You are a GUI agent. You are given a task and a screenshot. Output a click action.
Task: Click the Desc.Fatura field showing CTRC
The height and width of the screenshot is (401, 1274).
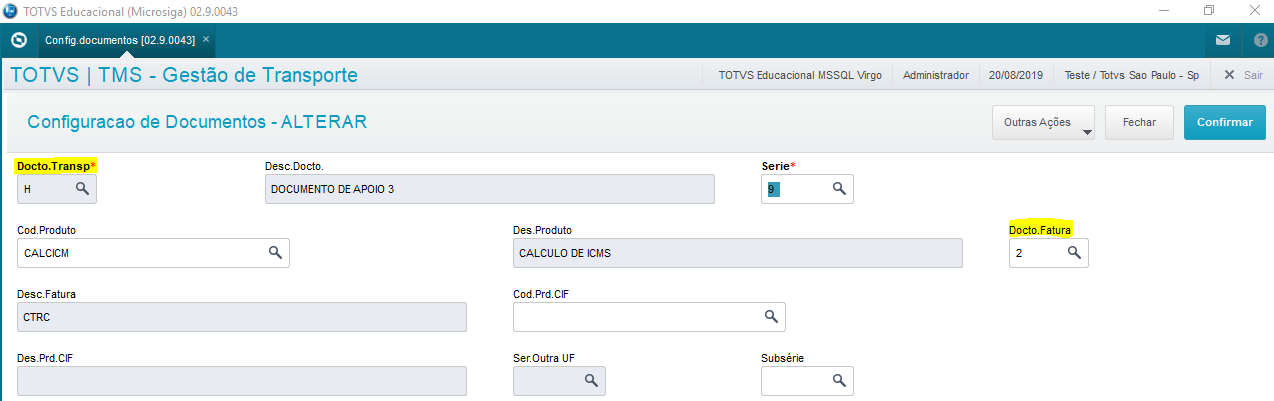tap(242, 317)
